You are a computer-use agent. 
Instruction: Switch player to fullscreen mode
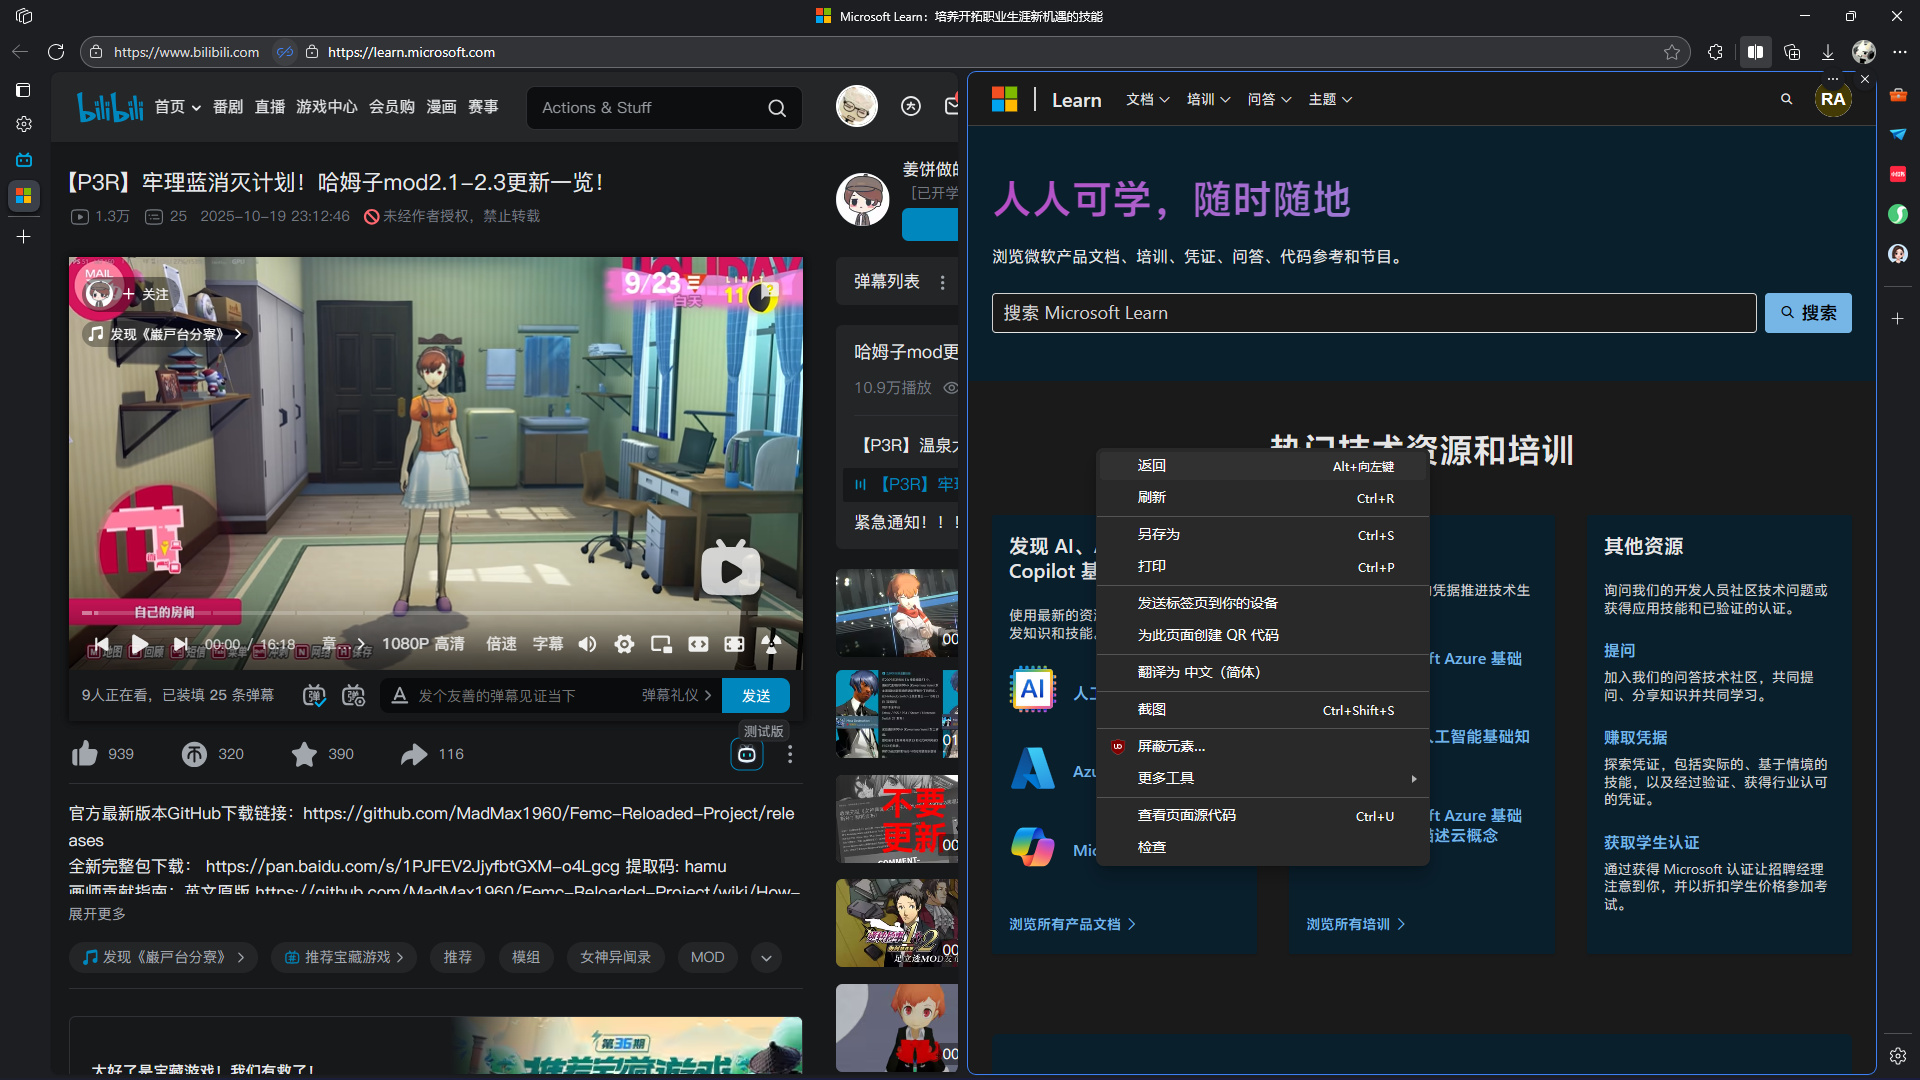(734, 644)
